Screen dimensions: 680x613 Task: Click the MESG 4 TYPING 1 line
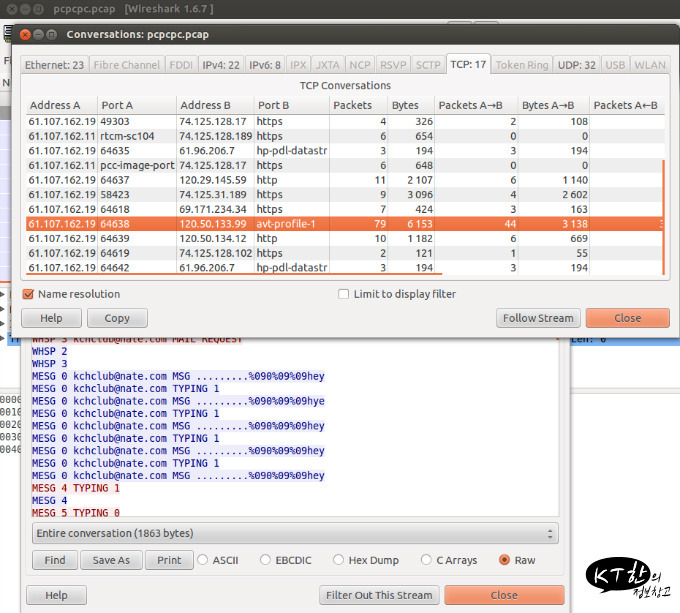tap(75, 488)
